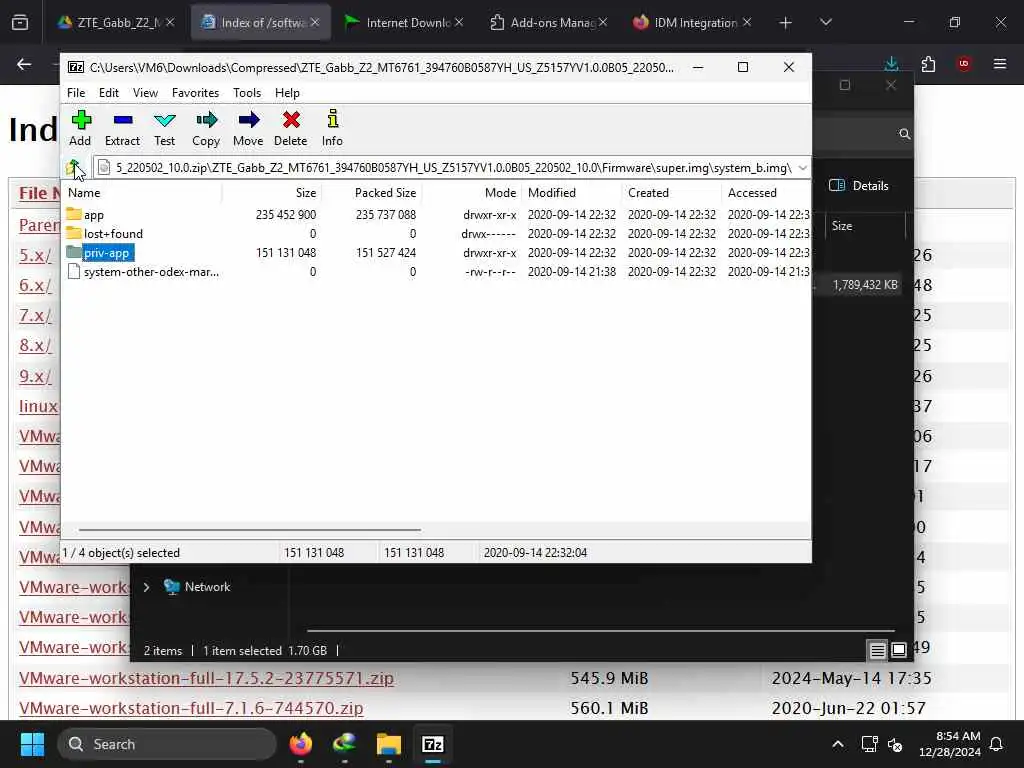Sort by the Packed Size column header
This screenshot has height=768, width=1024.
tap(371, 193)
